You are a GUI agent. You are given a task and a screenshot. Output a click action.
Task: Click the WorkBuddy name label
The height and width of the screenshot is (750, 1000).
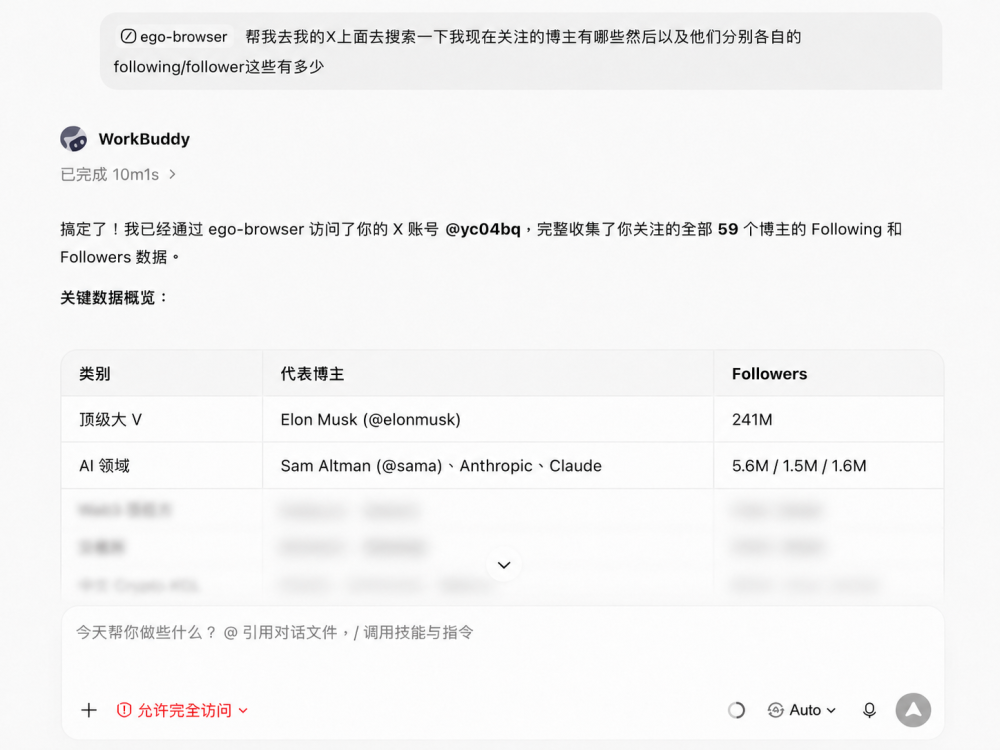point(144,139)
